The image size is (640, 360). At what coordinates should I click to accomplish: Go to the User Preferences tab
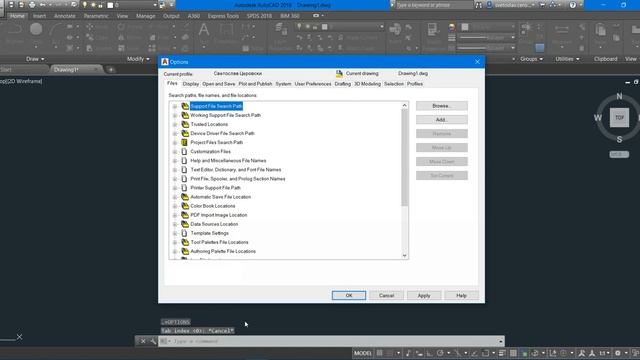click(313, 84)
